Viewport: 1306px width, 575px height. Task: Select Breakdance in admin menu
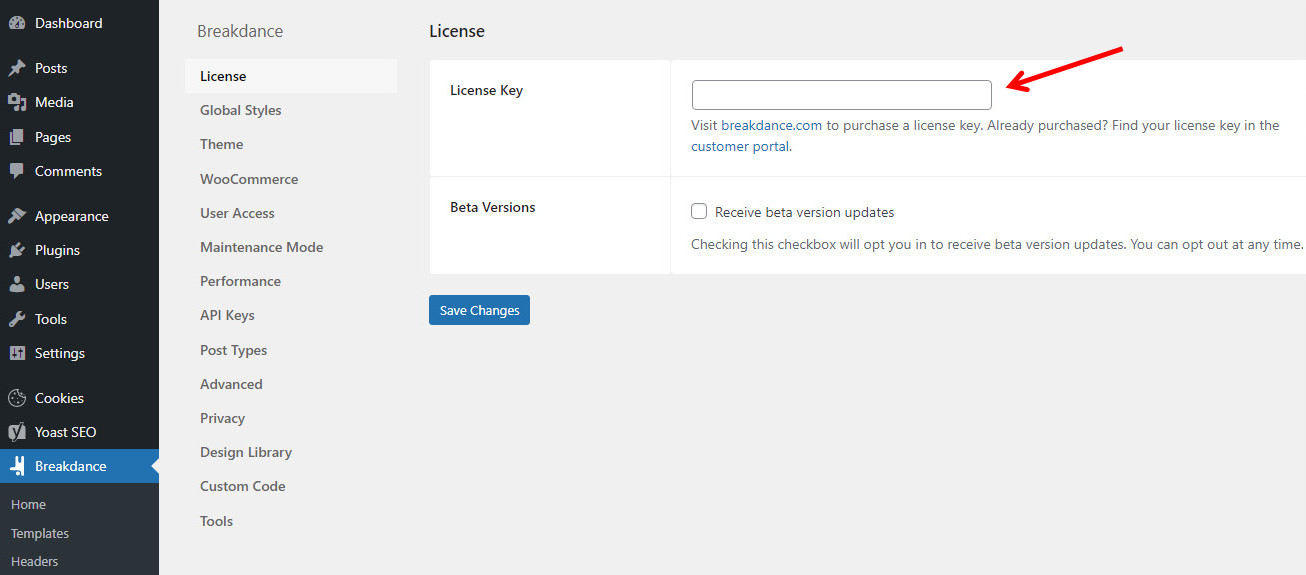pos(79,466)
